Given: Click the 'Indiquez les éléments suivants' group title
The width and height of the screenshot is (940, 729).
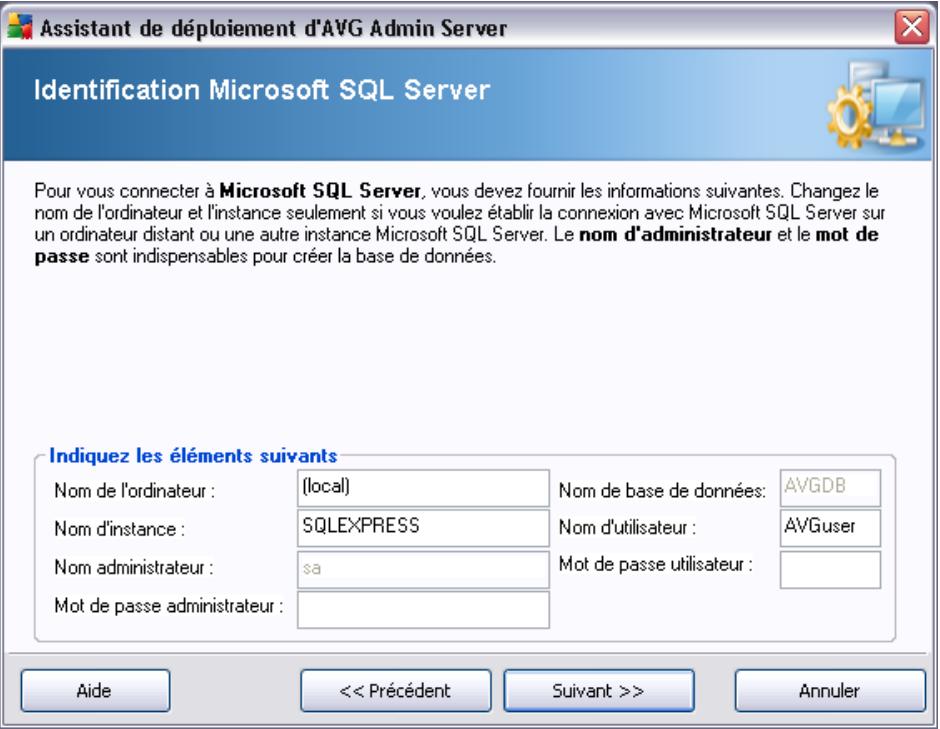Looking at the screenshot, I should click(x=193, y=456).
